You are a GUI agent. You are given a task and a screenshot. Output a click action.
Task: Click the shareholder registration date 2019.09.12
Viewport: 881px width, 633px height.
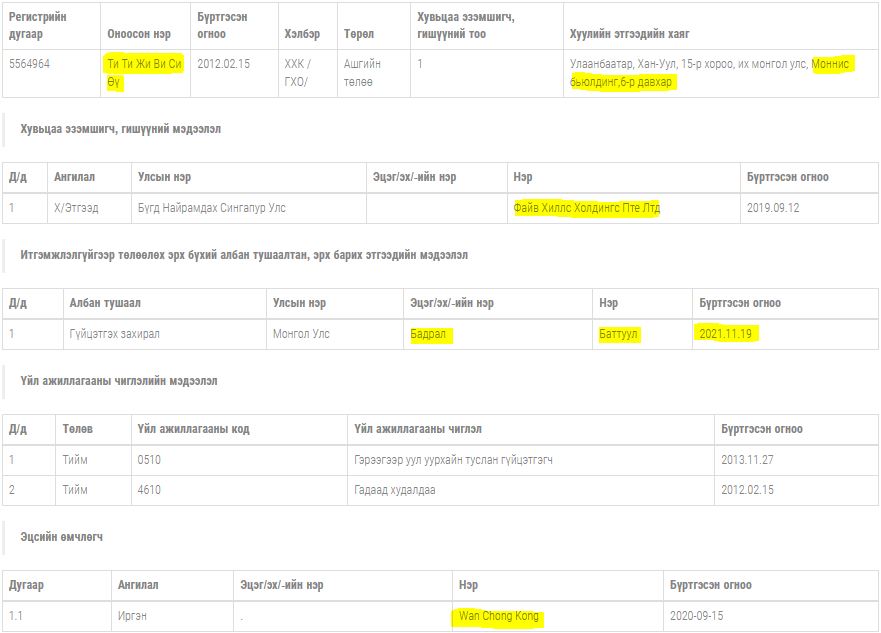773,208
